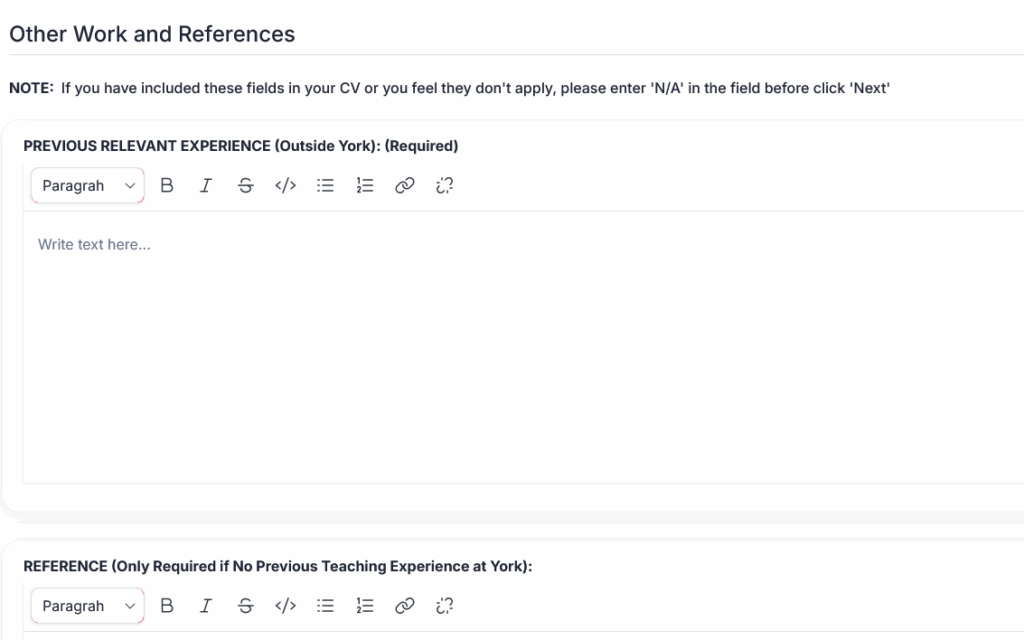The image size is (1024, 640).
Task: Expand the chevron on the experience Paragraph selector
Action: (129, 185)
